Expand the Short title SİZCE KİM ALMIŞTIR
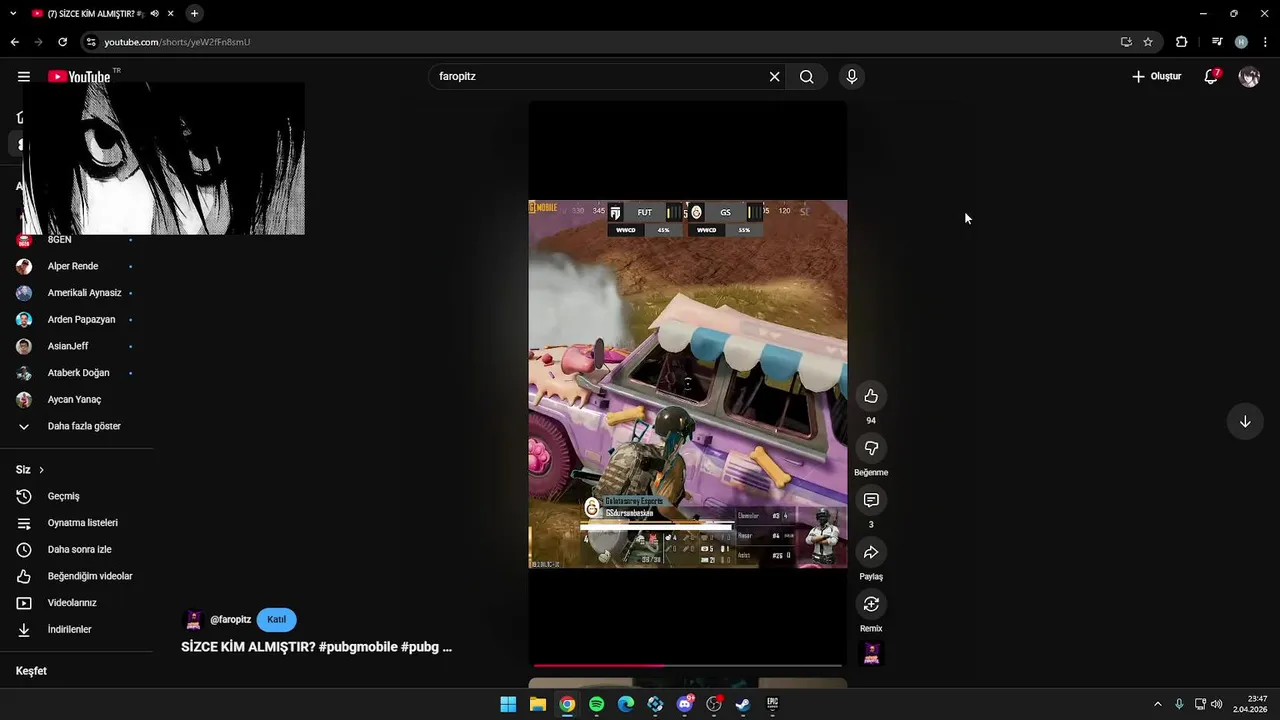Screen dimensions: 1280x720 (316, 647)
